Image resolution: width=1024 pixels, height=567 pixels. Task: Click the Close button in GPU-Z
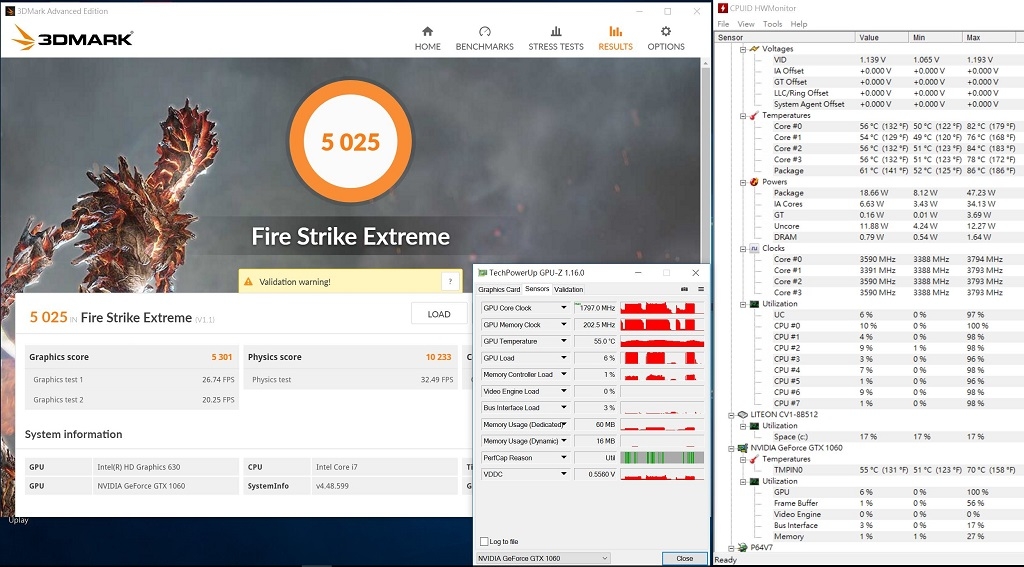pos(684,558)
